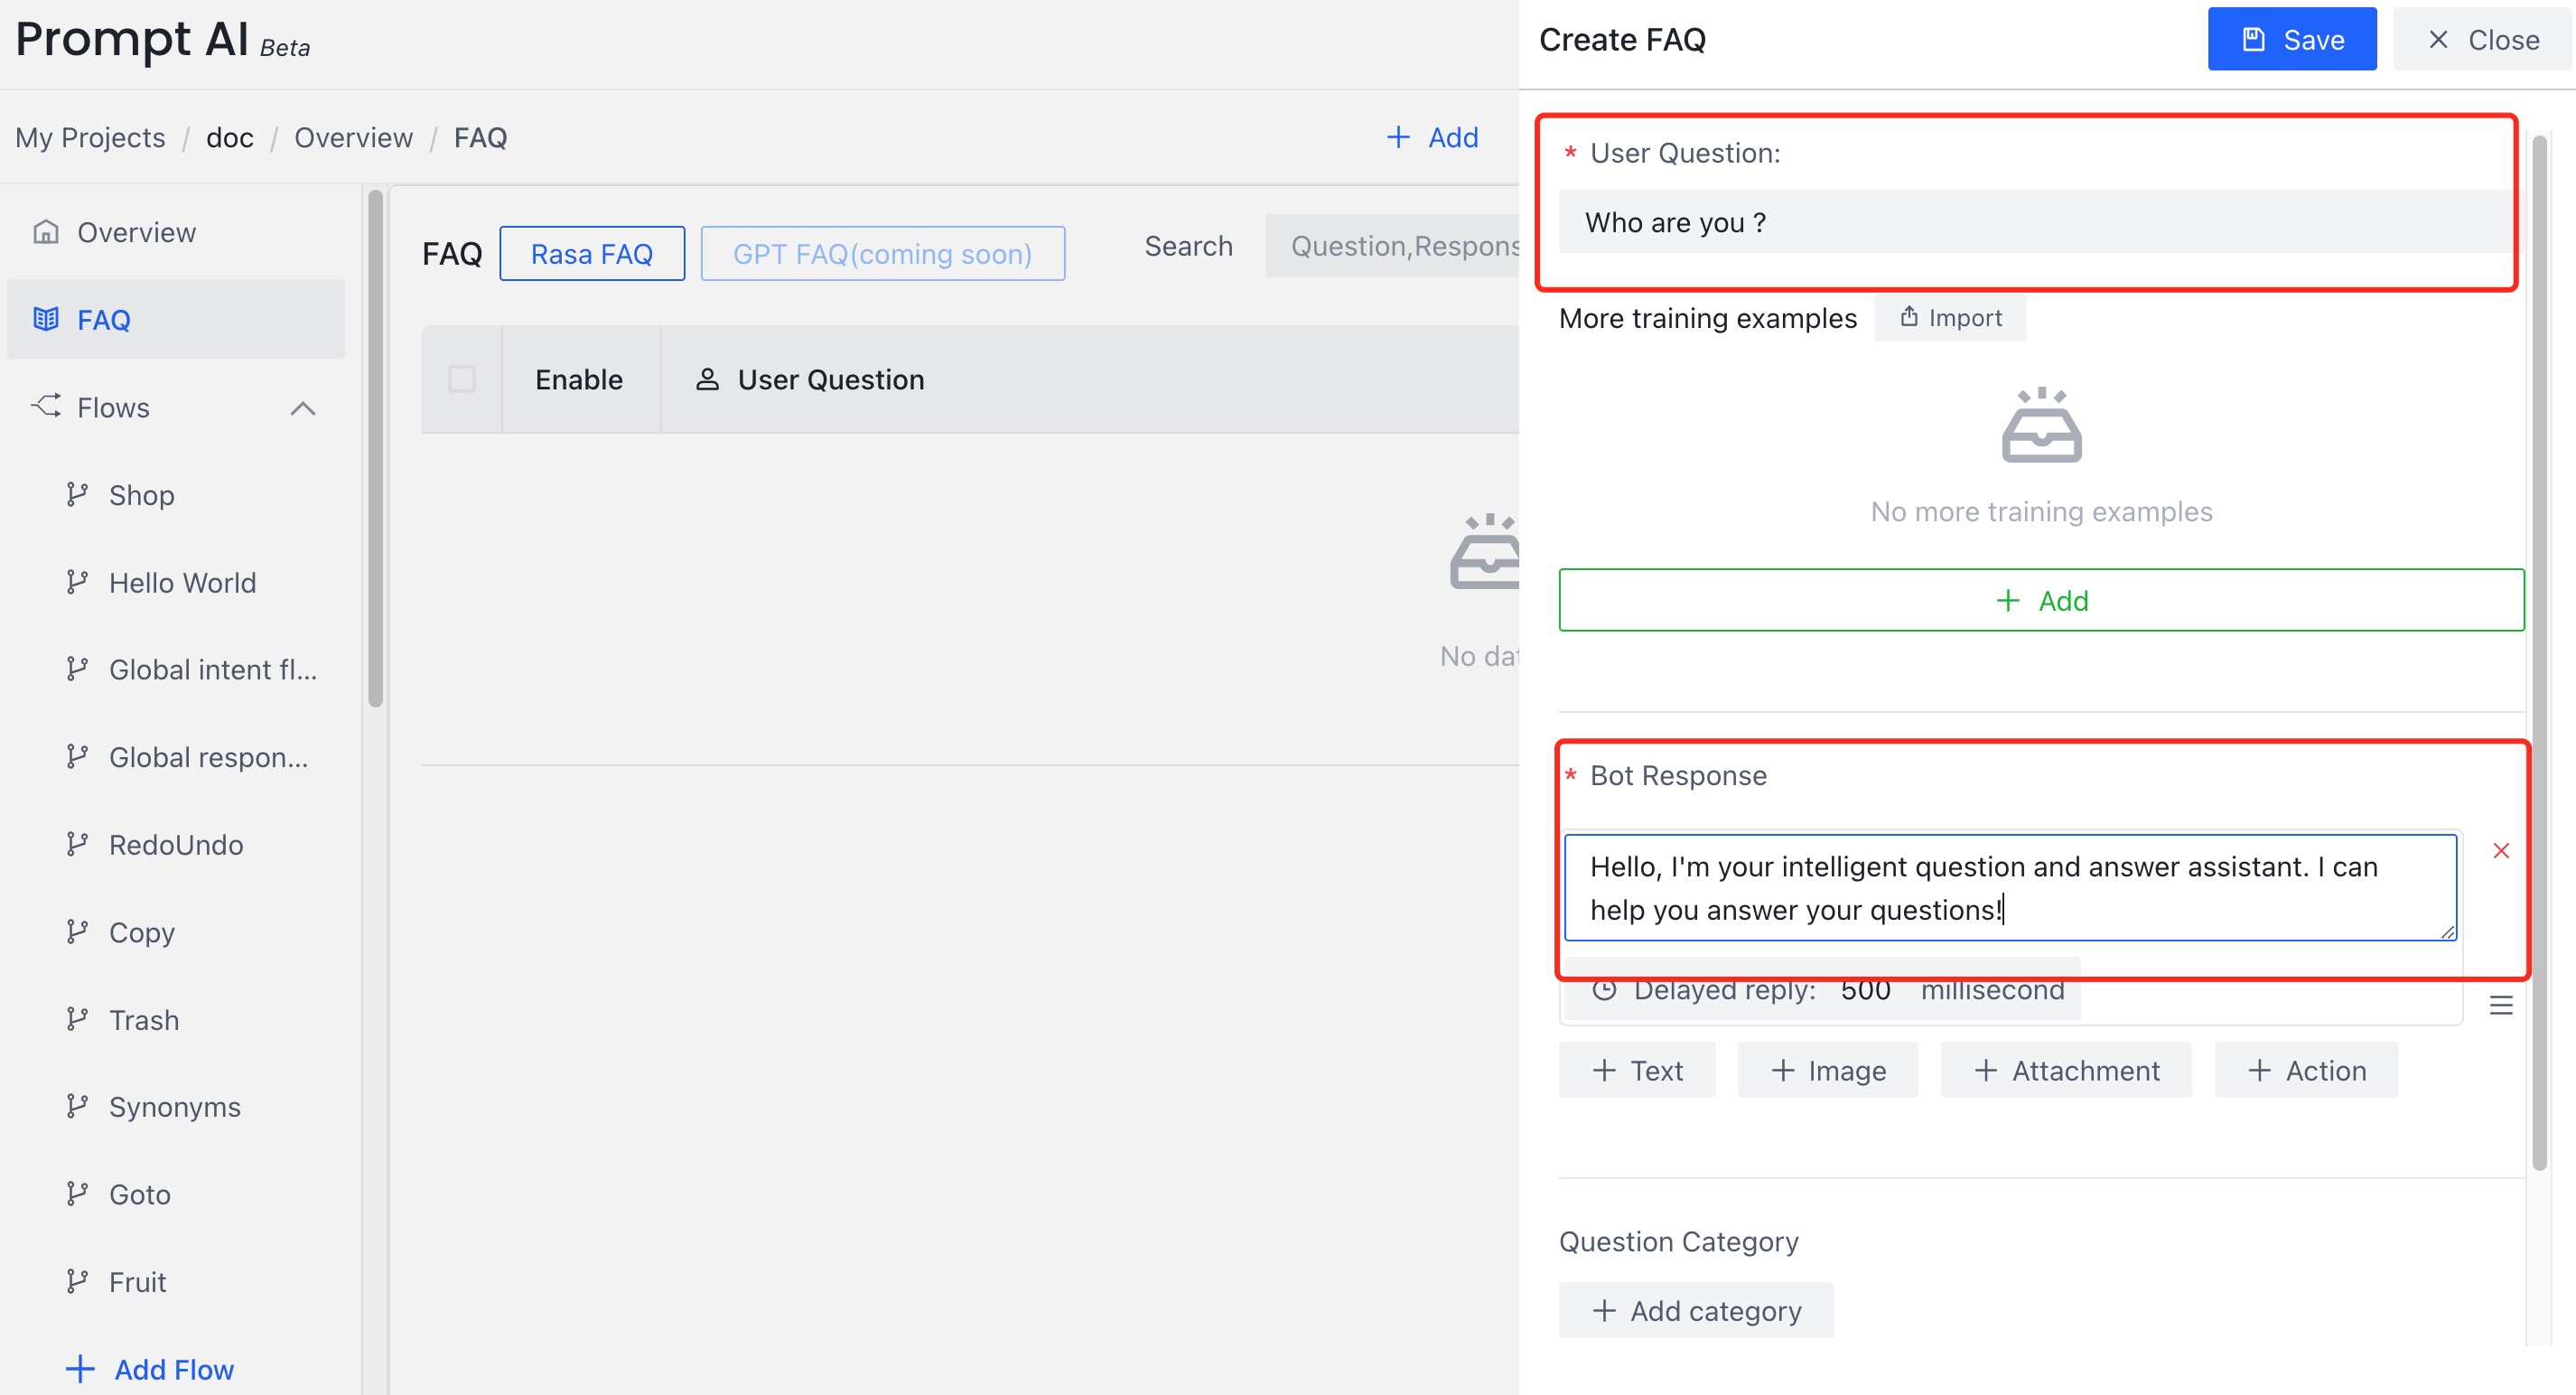Toggle the select-all checkbox in FAQ table
Viewport: 2576px width, 1395px height.
click(462, 379)
